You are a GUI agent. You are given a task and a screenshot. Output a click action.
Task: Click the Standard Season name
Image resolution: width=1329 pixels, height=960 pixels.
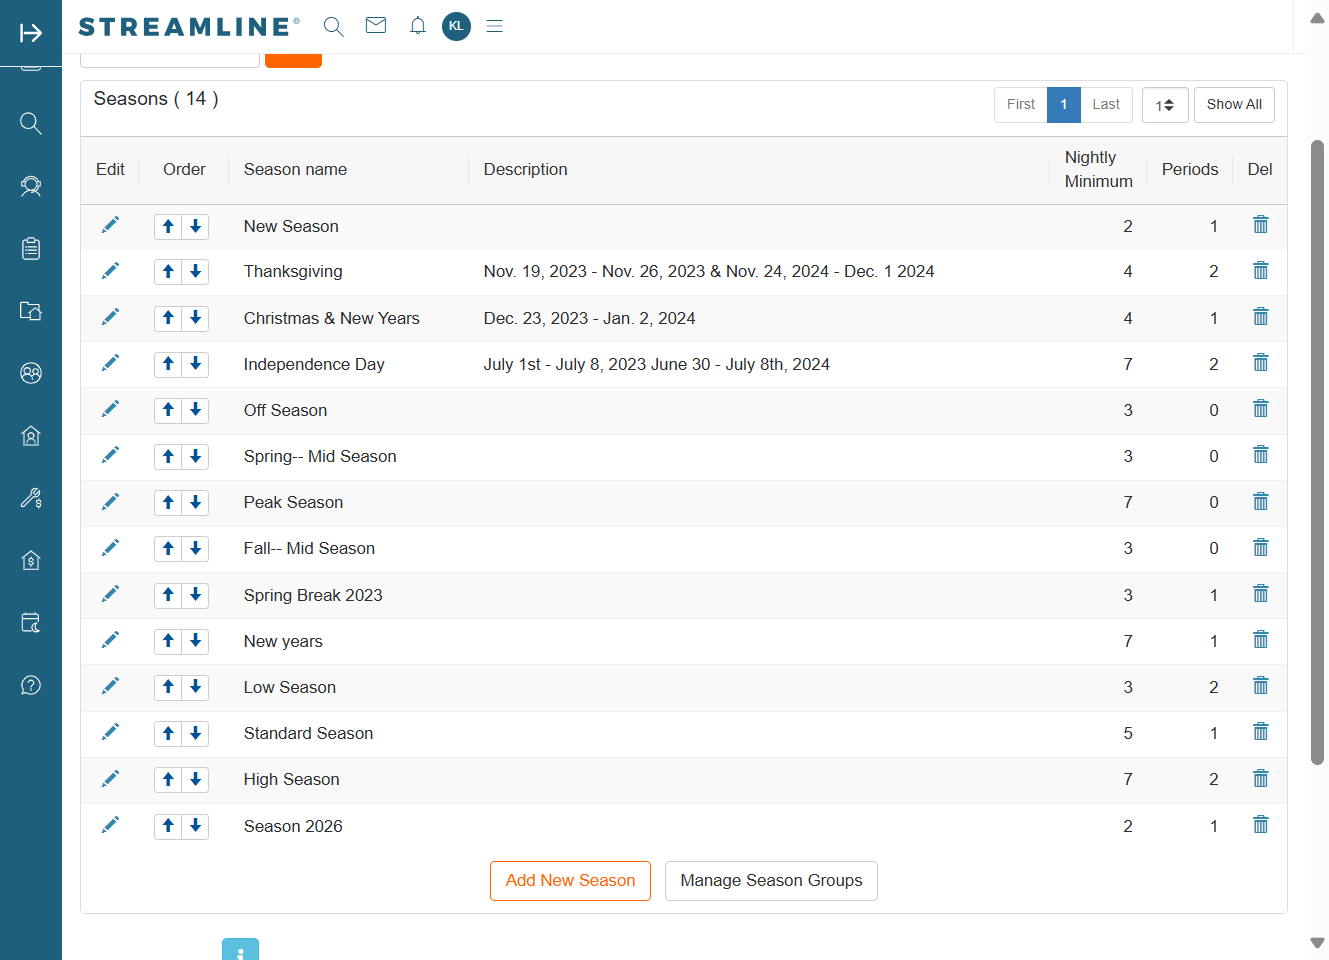point(308,733)
